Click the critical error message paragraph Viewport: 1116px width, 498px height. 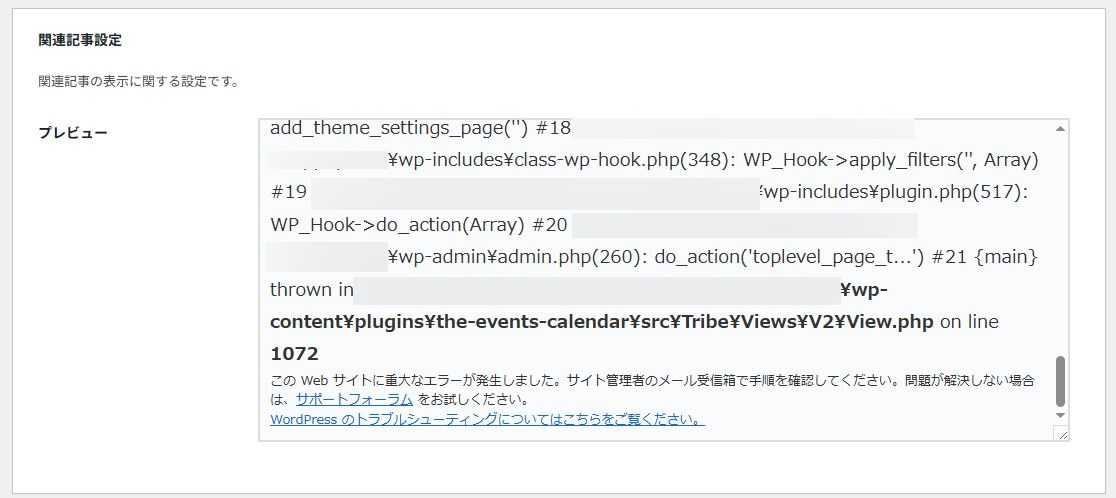point(650,381)
